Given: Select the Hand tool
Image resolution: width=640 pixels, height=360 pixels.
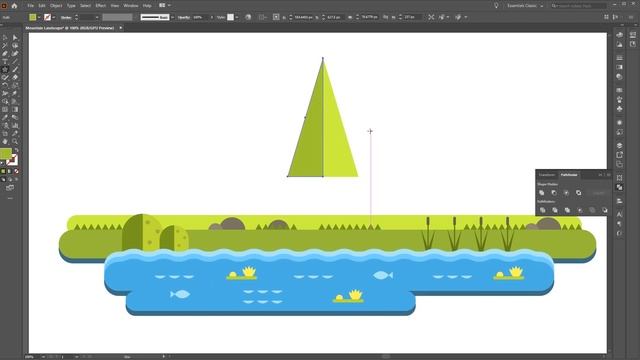Looking at the screenshot, I should pyautogui.click(x=5, y=141).
